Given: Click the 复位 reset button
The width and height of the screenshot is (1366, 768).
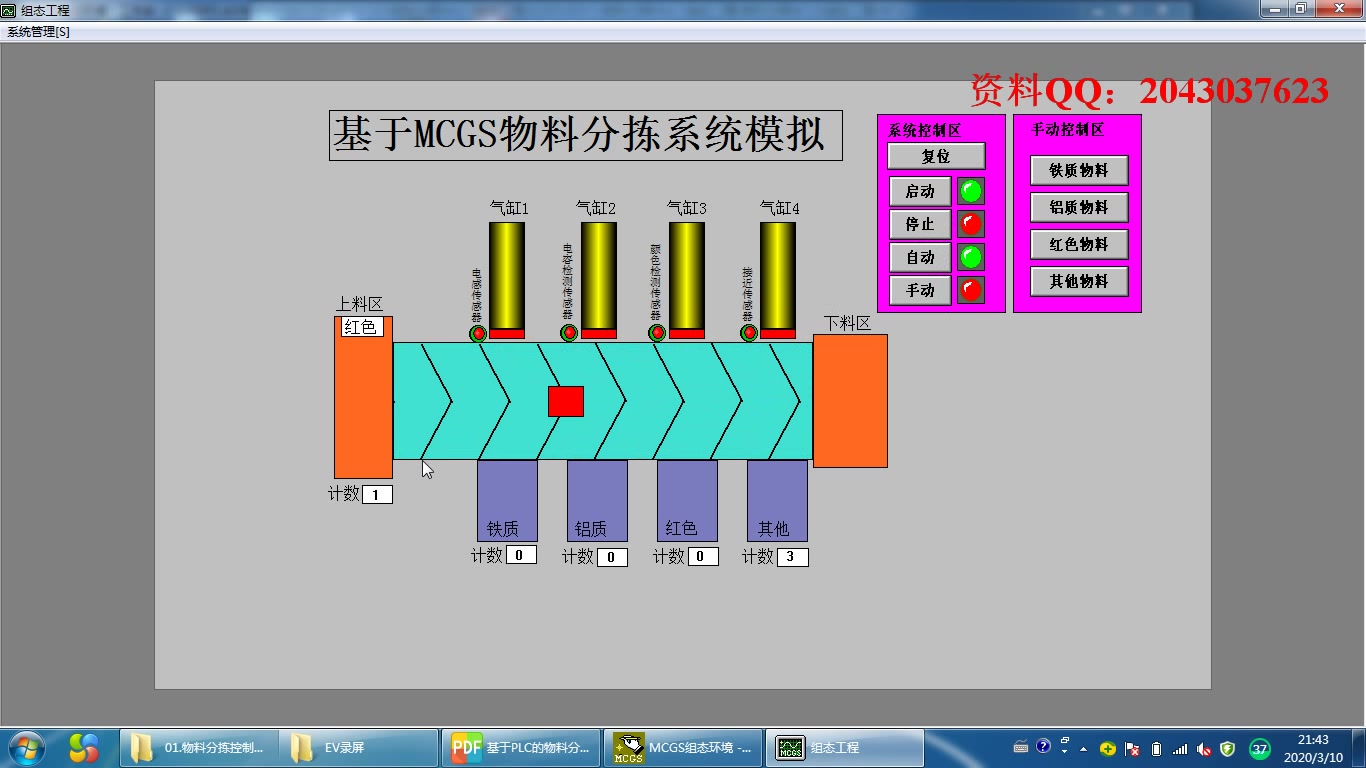Looking at the screenshot, I should point(936,156).
